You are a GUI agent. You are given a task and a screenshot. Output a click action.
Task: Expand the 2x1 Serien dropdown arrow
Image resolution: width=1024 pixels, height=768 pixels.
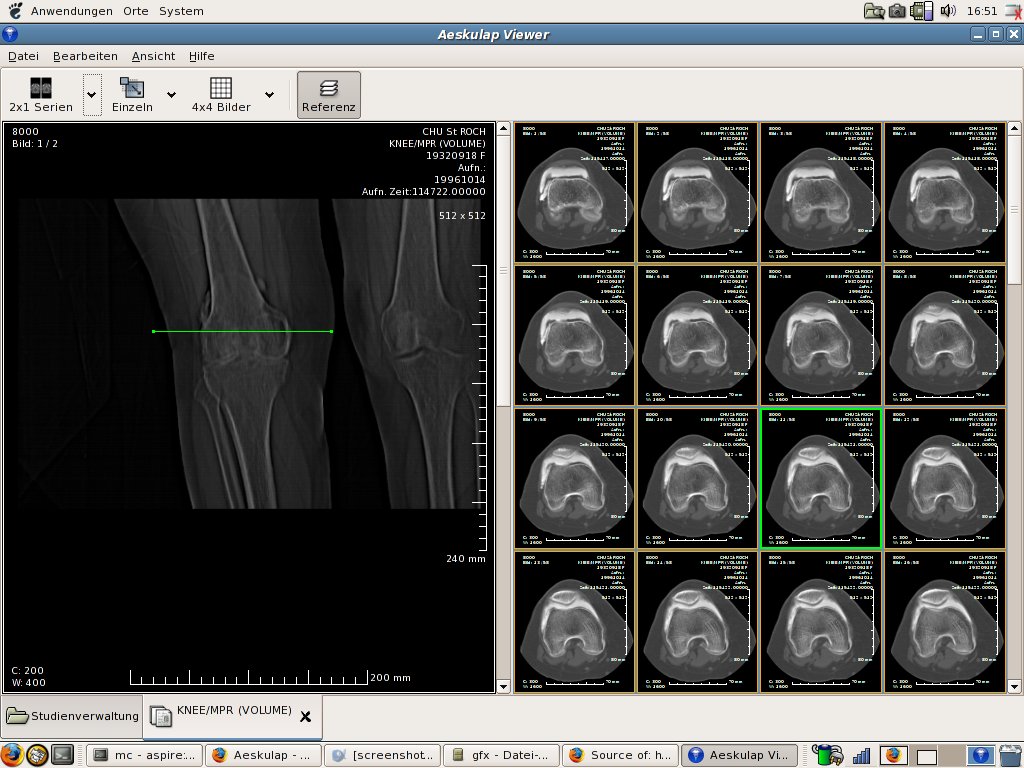[92, 95]
